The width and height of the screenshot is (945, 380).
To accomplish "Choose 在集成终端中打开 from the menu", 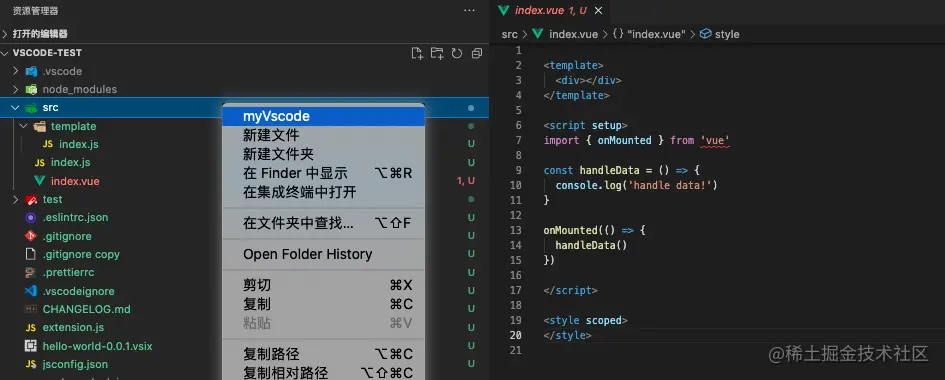I will (324, 193).
